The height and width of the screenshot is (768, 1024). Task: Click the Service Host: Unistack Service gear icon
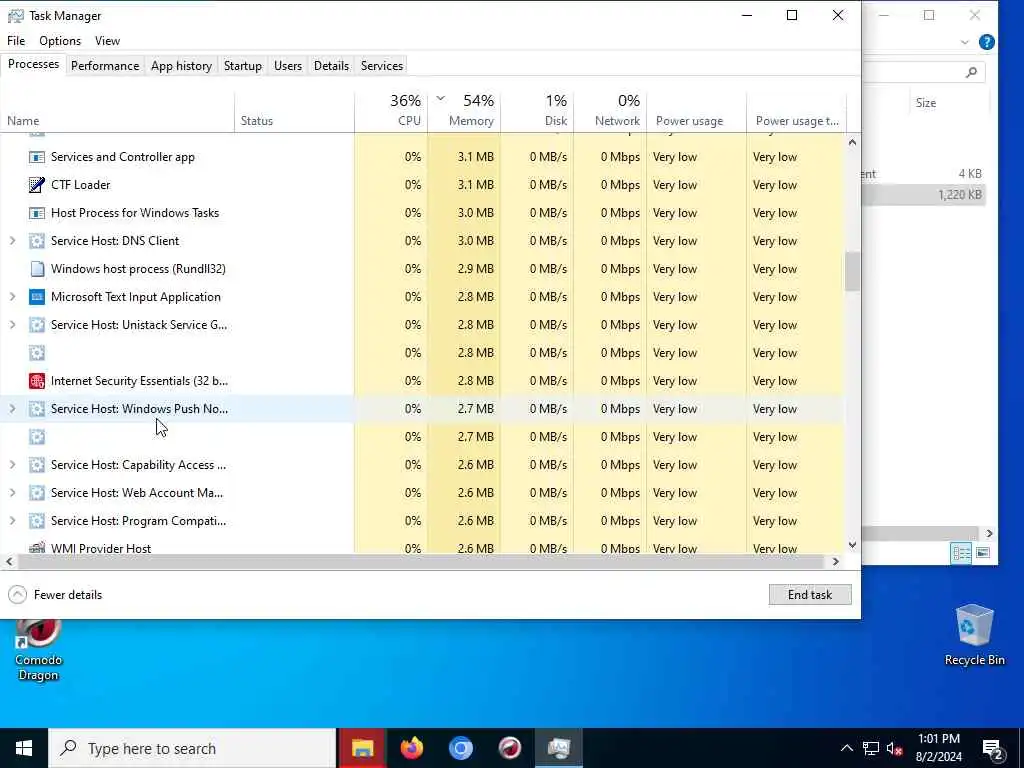(37, 325)
